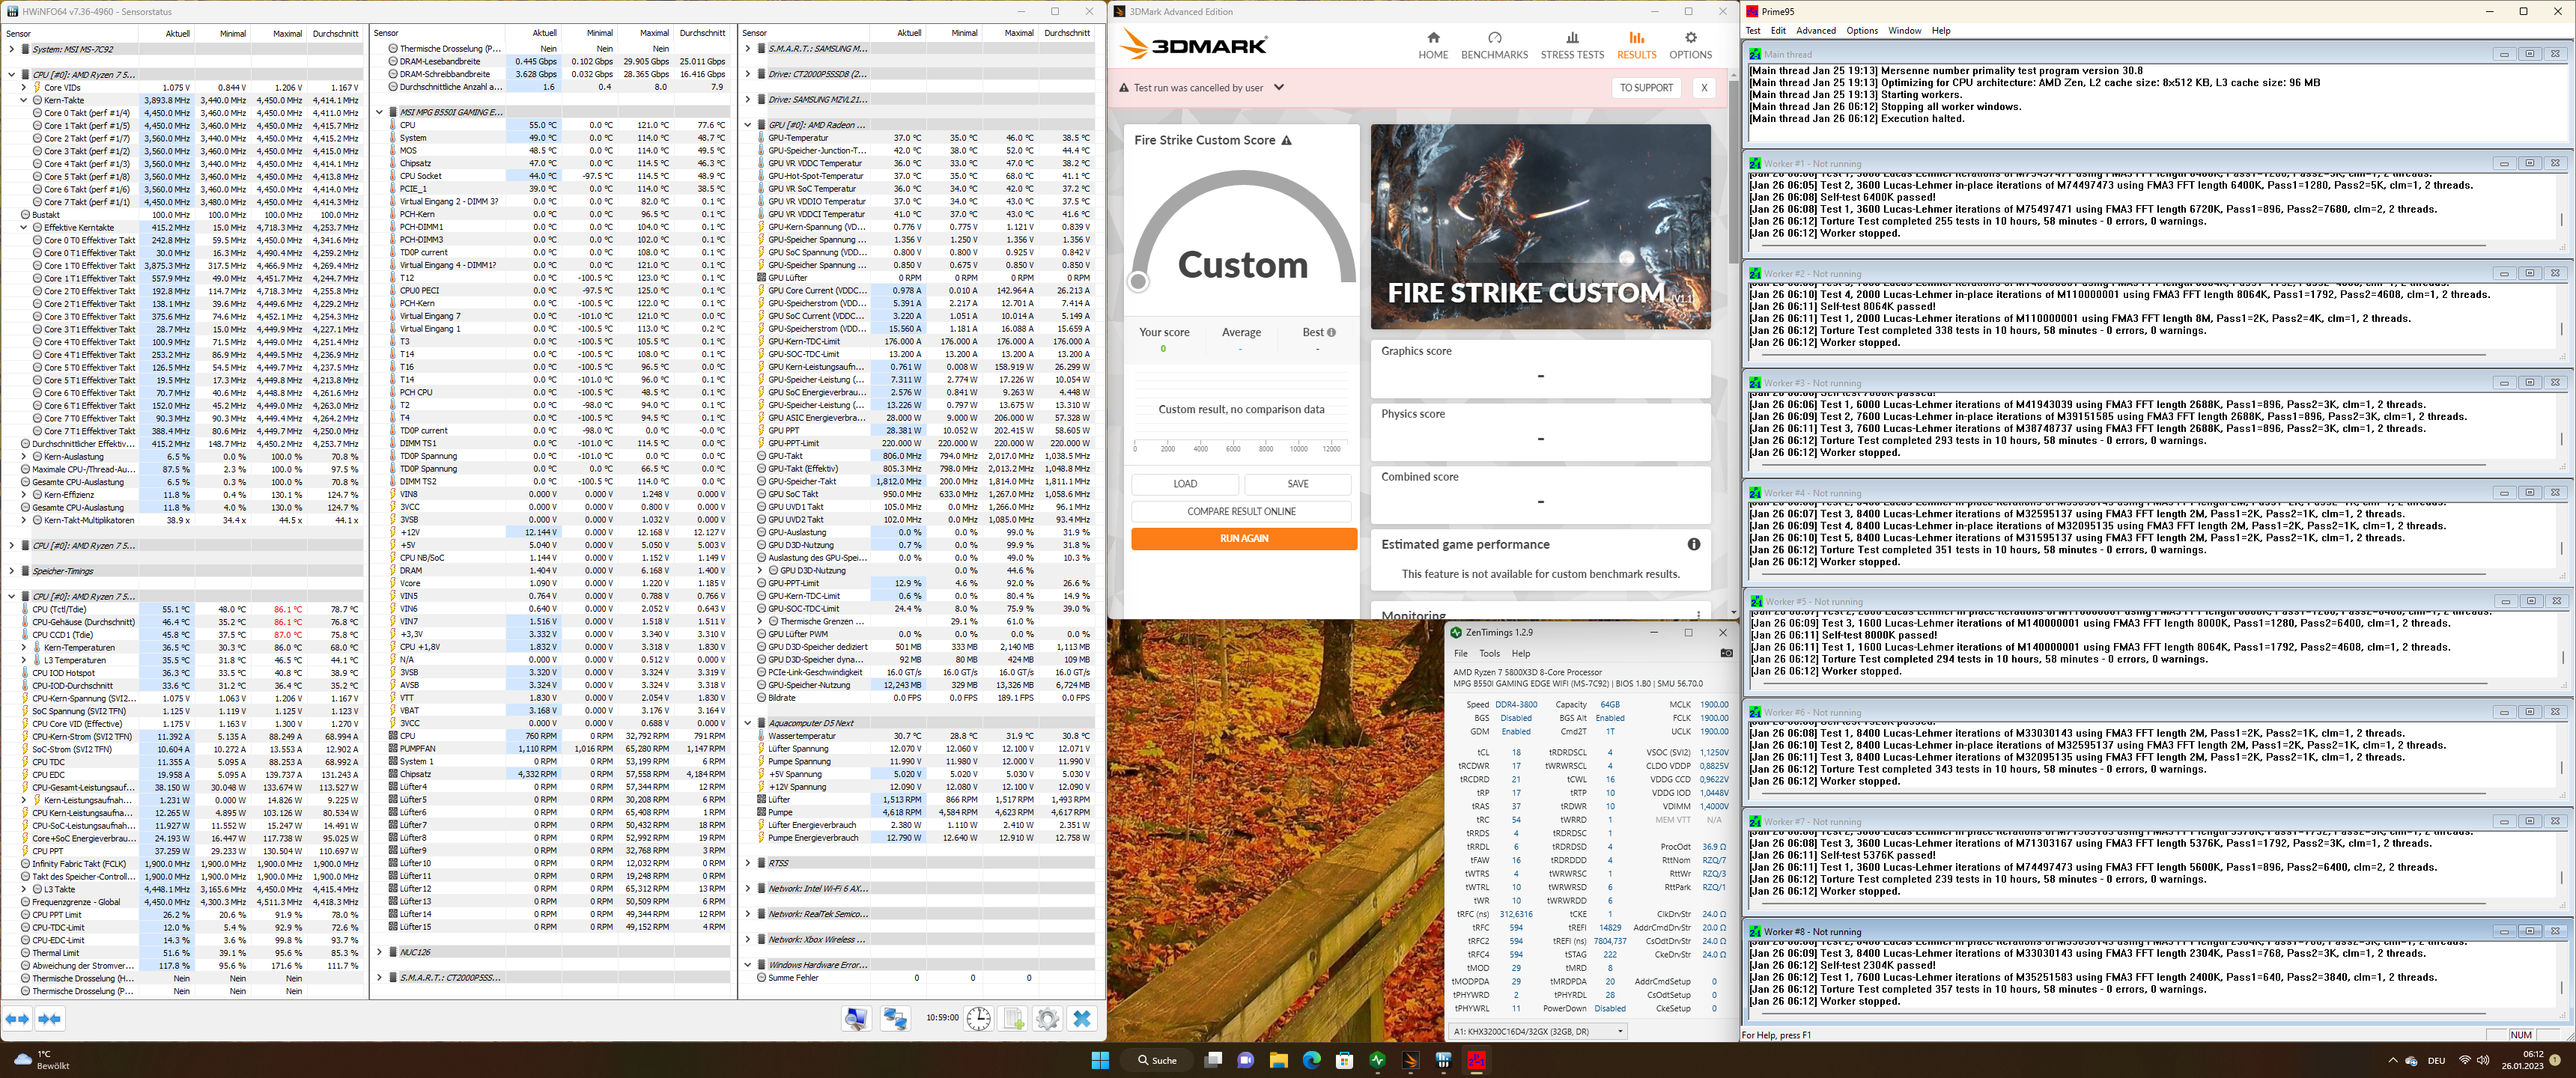Open Prime95 Advanced menu
Screen dimensions: 2576x1078
coord(1815,31)
